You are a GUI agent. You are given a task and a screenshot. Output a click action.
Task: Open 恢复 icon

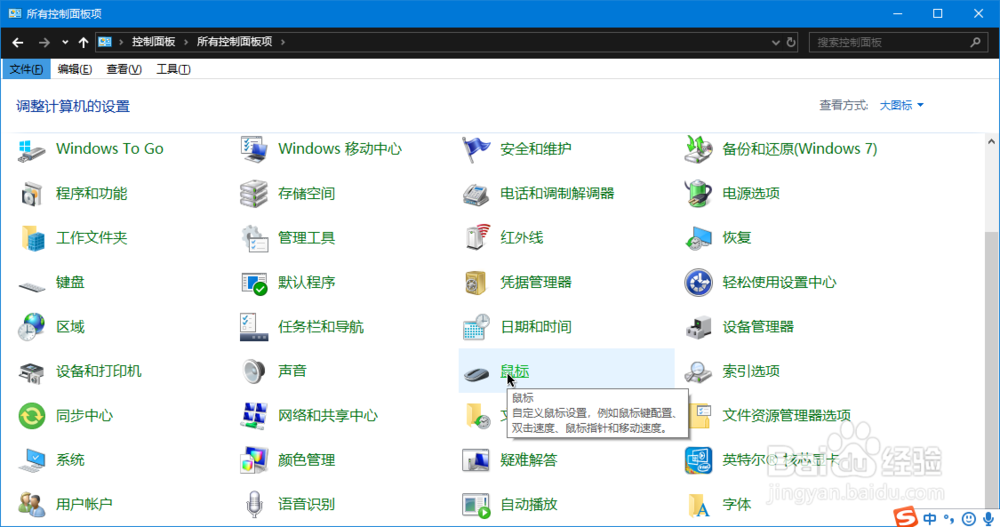point(698,239)
